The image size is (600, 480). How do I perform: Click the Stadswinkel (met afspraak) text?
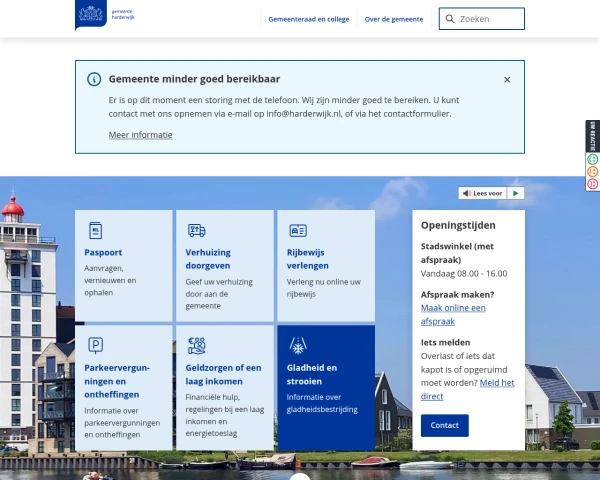pyautogui.click(x=457, y=253)
